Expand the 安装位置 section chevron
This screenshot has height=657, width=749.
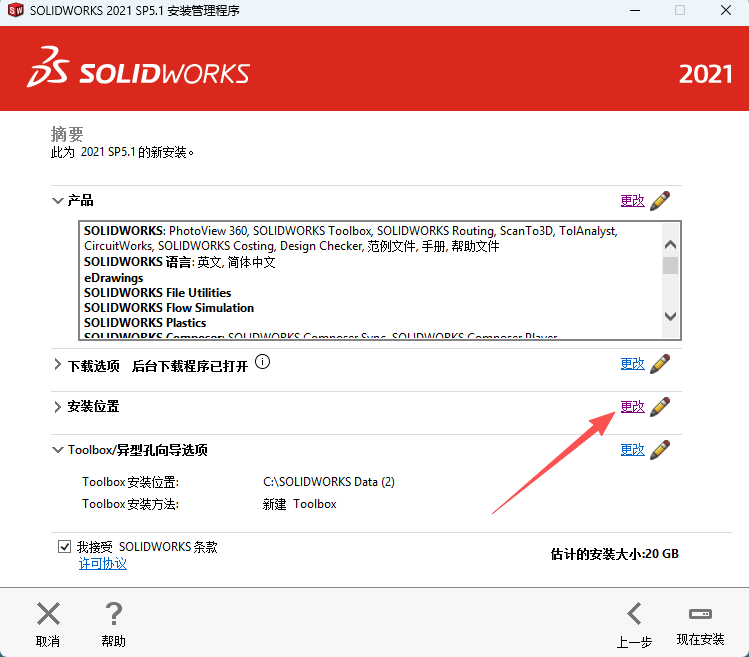[x=57, y=407]
